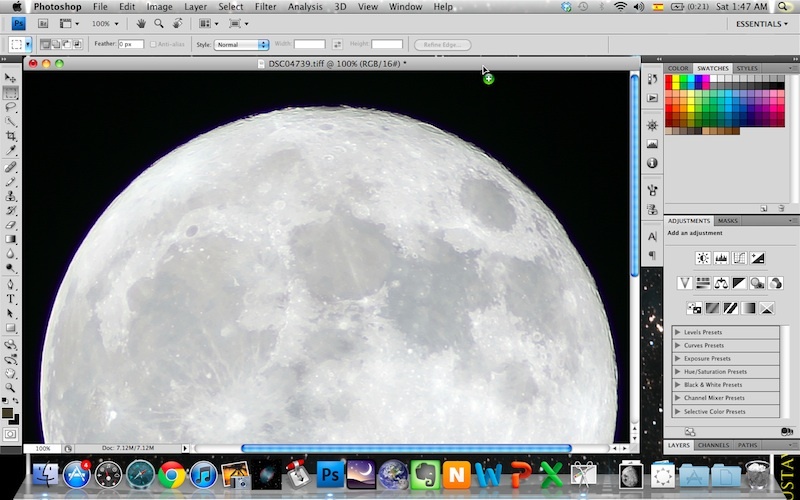The height and width of the screenshot is (500, 800).
Task: Add a Levels adjustment from icons
Action: point(720,258)
